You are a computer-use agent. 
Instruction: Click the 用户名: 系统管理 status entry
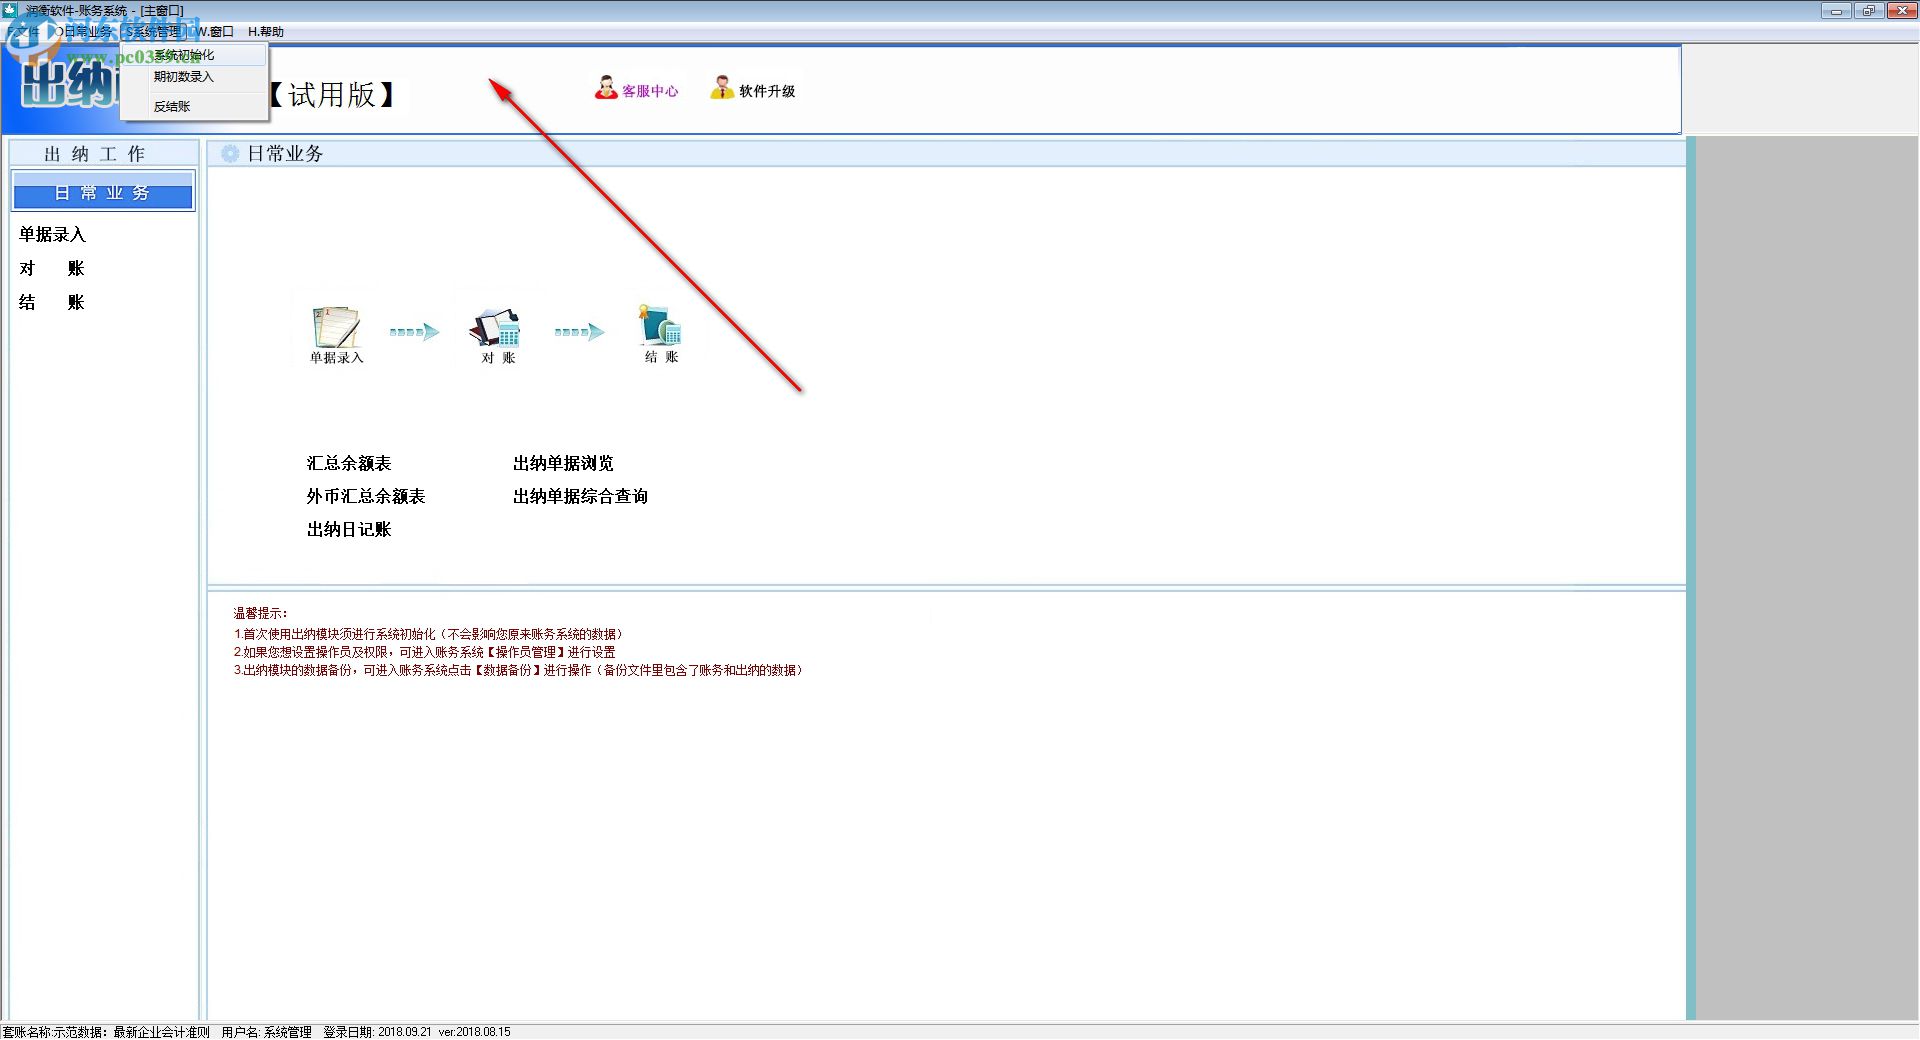tap(266, 1032)
